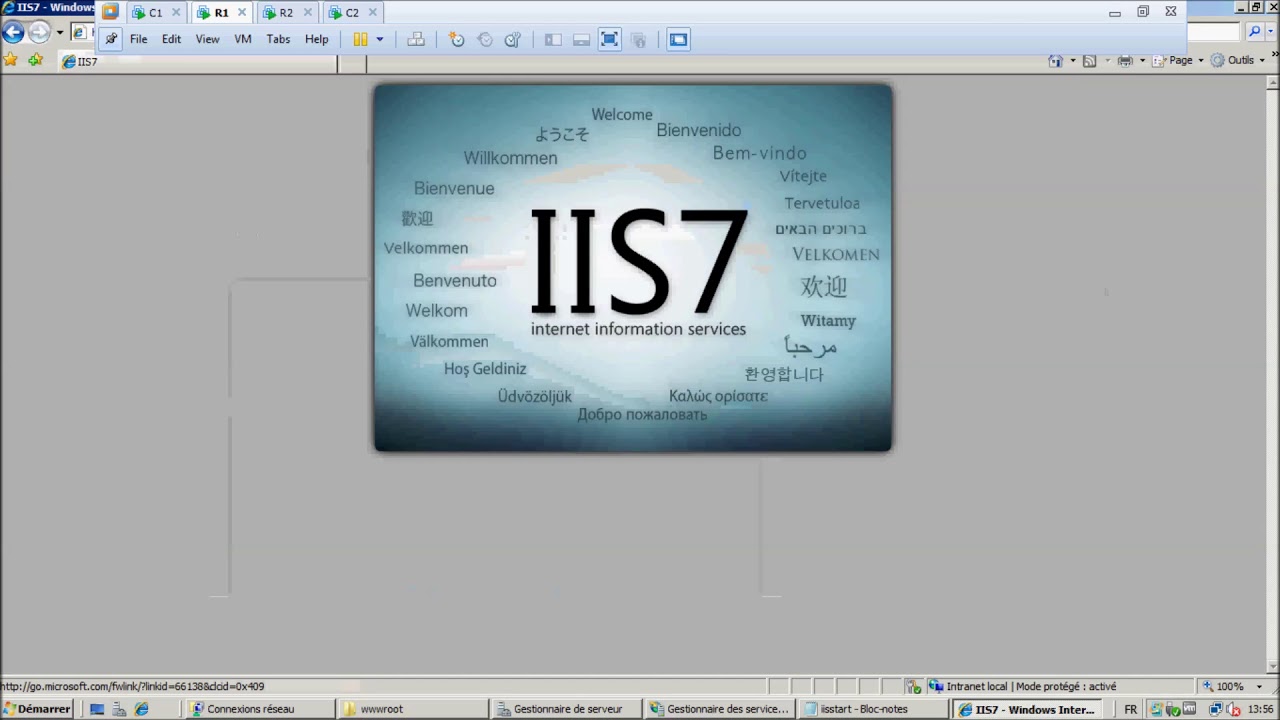Switch to Gestionnaire des services taskbar button
This screenshot has height=720, width=1280.
click(x=720, y=709)
